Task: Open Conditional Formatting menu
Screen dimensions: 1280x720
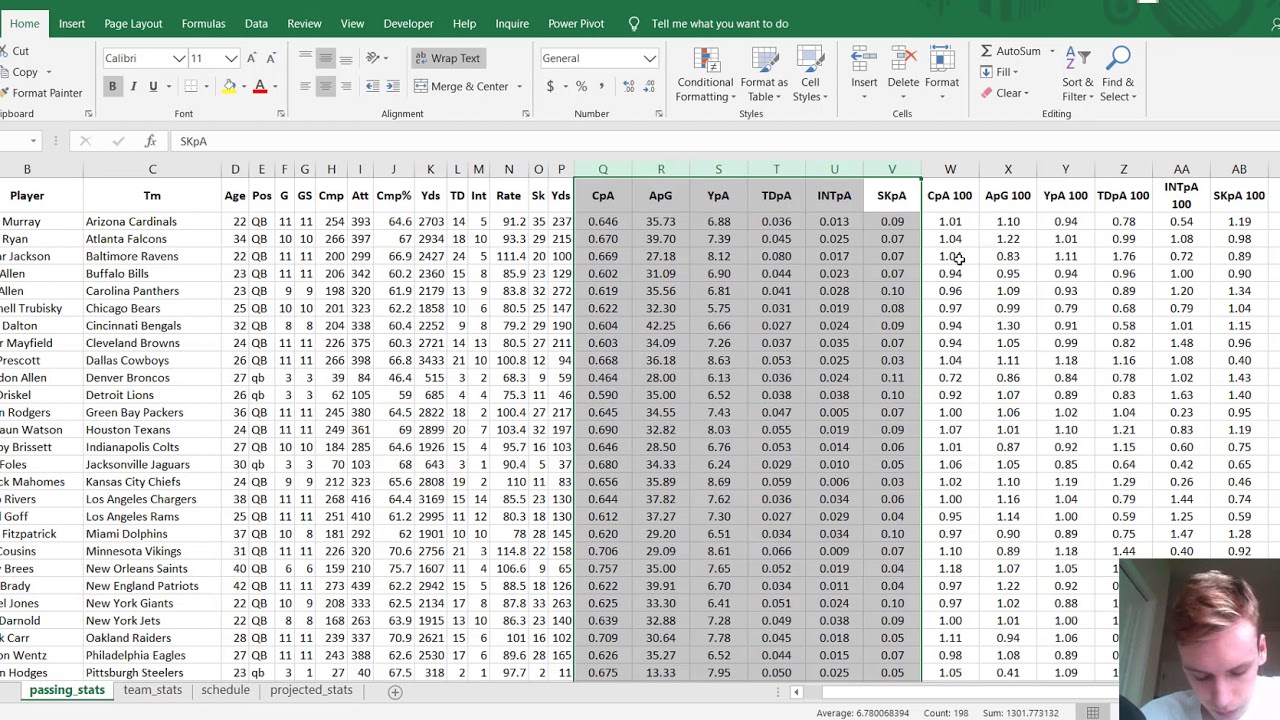Action: point(705,75)
